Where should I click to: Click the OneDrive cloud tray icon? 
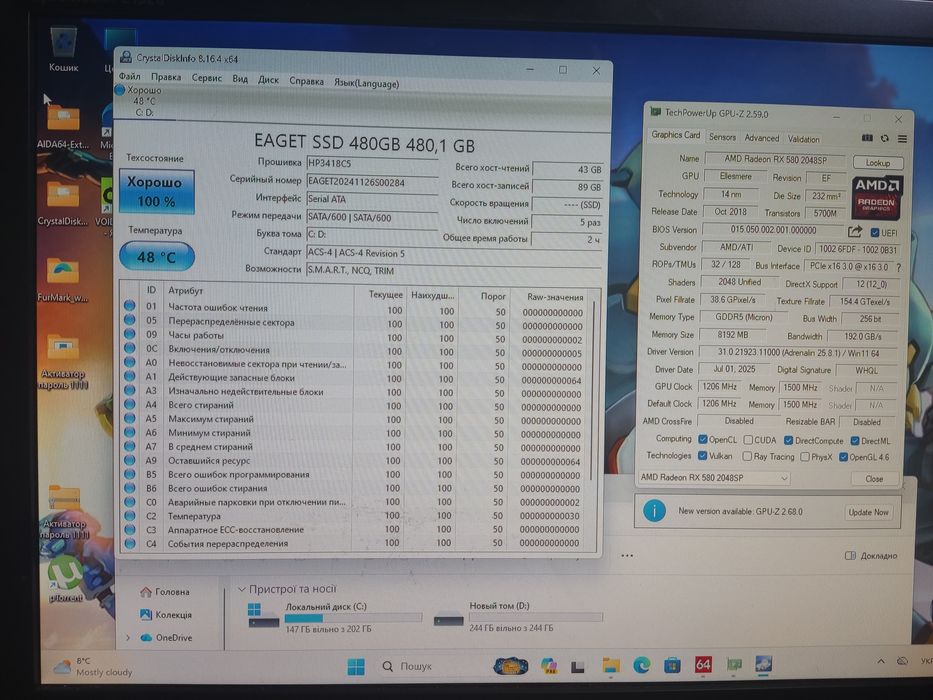coord(903,661)
